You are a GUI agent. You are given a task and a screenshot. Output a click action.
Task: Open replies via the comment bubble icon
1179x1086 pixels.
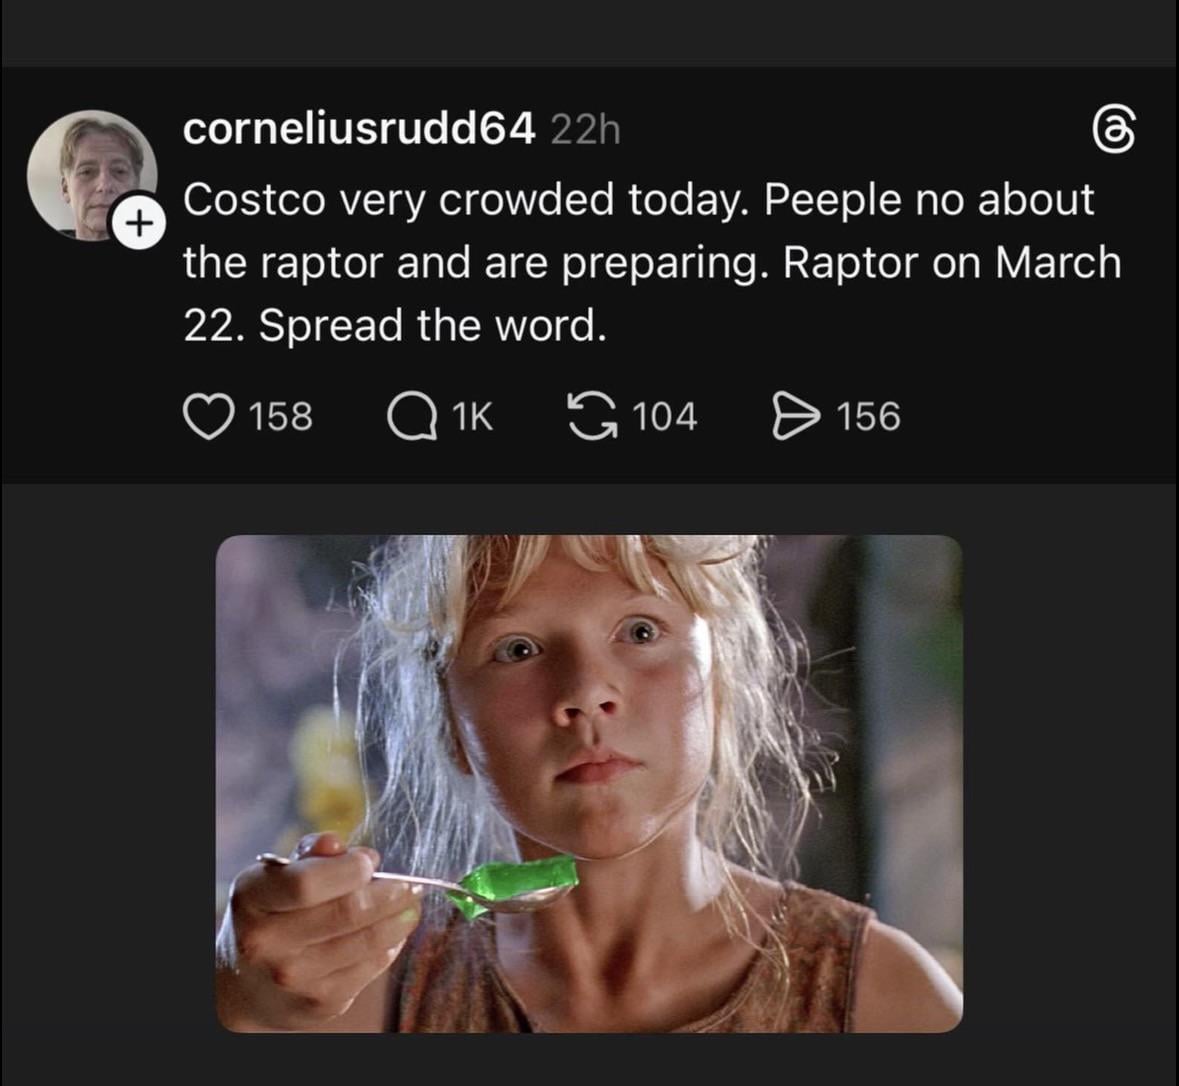(412, 416)
